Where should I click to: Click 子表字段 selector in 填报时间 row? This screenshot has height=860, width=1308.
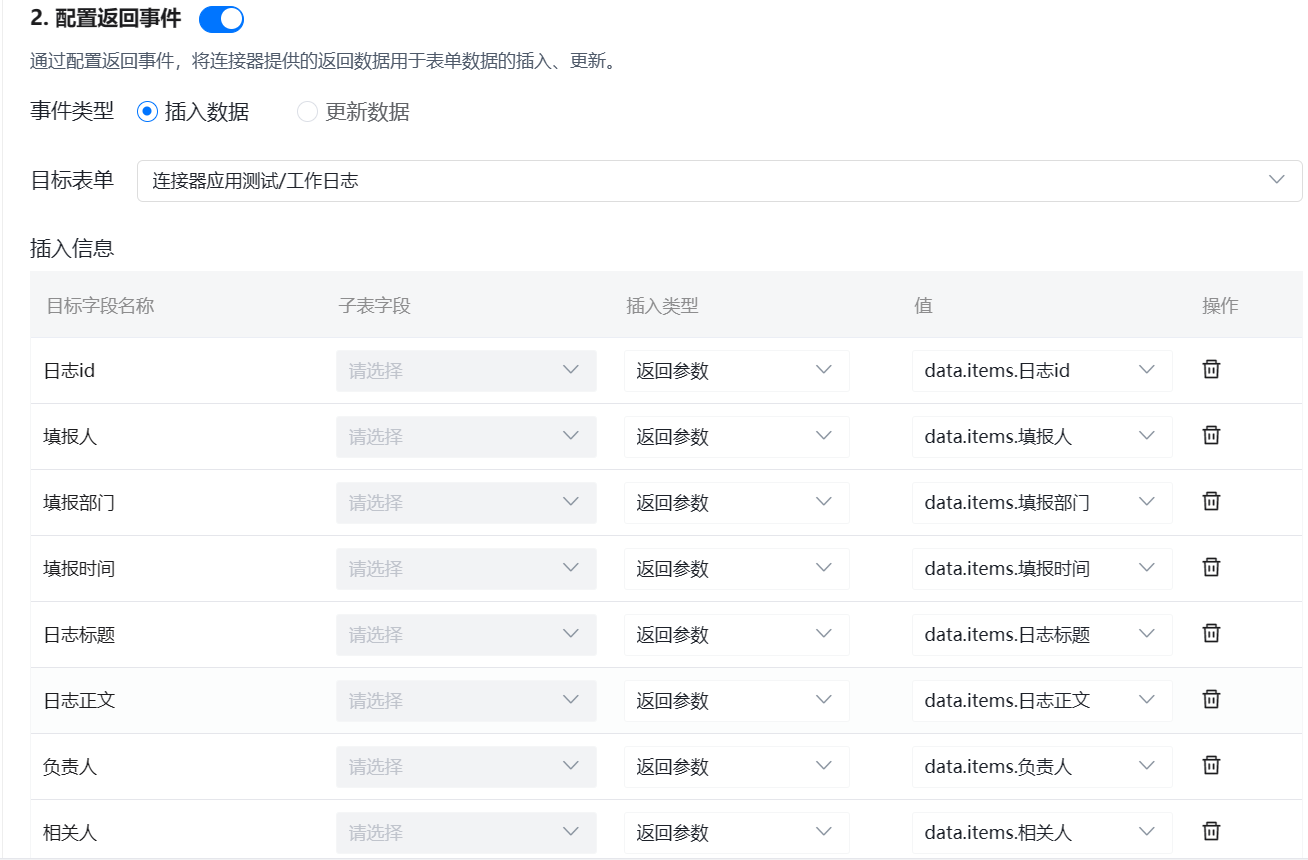[466, 569]
